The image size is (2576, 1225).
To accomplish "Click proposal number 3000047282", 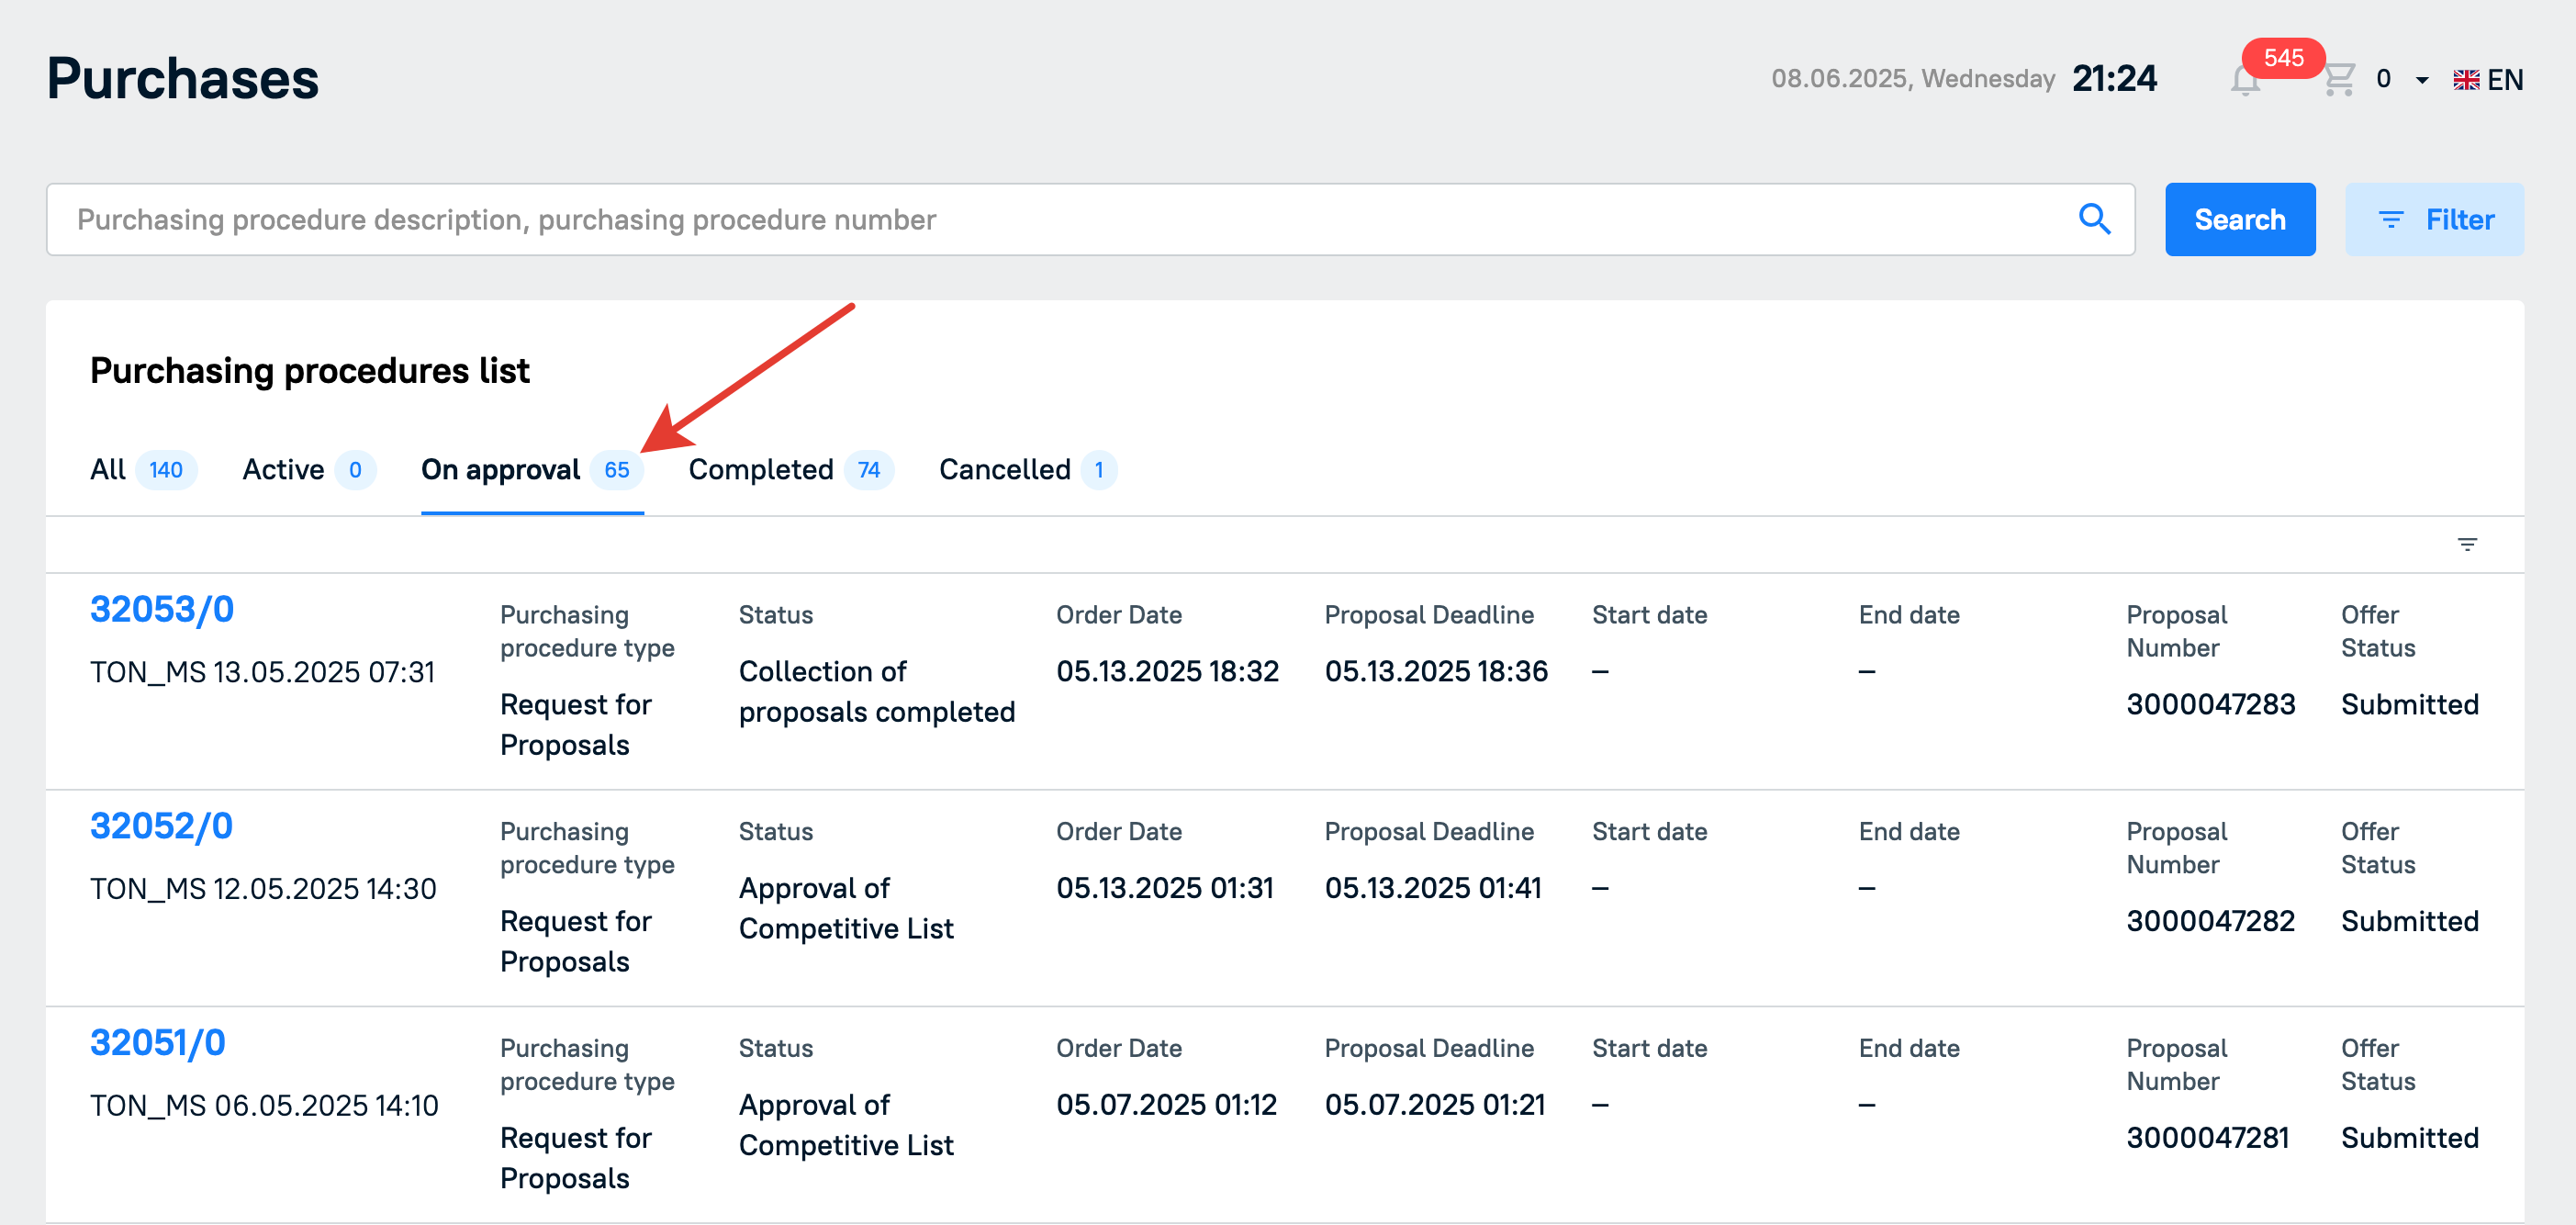I will click(x=2210, y=921).
